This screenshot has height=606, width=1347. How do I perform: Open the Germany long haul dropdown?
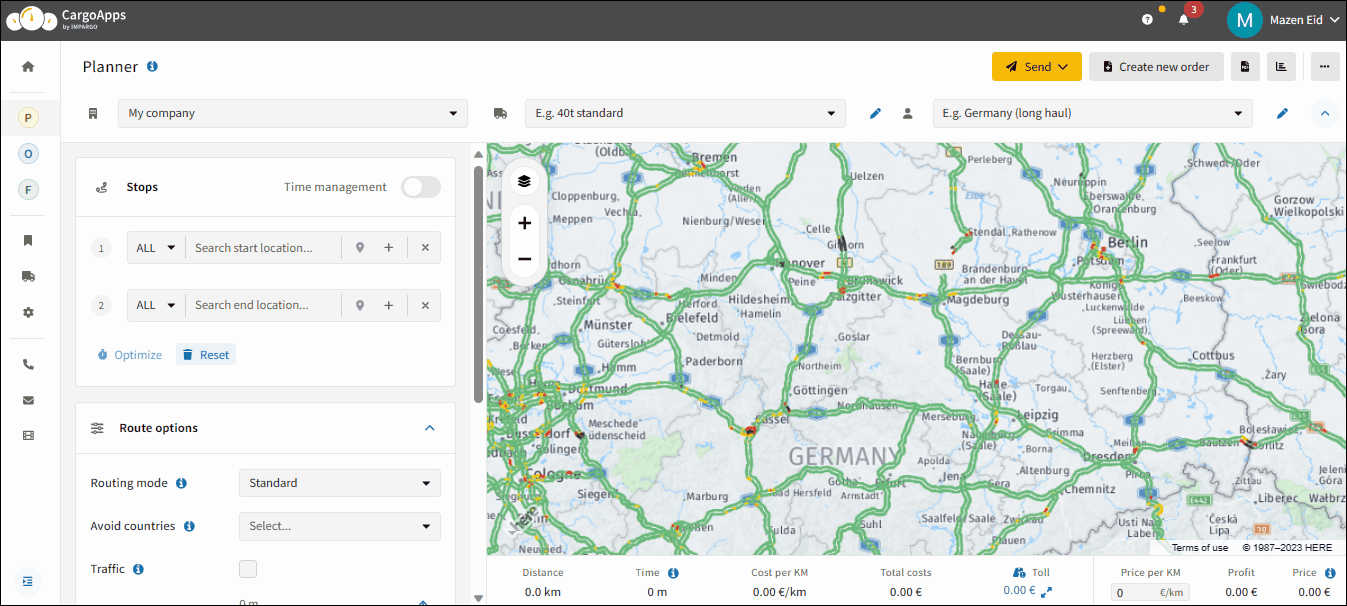coord(1092,113)
